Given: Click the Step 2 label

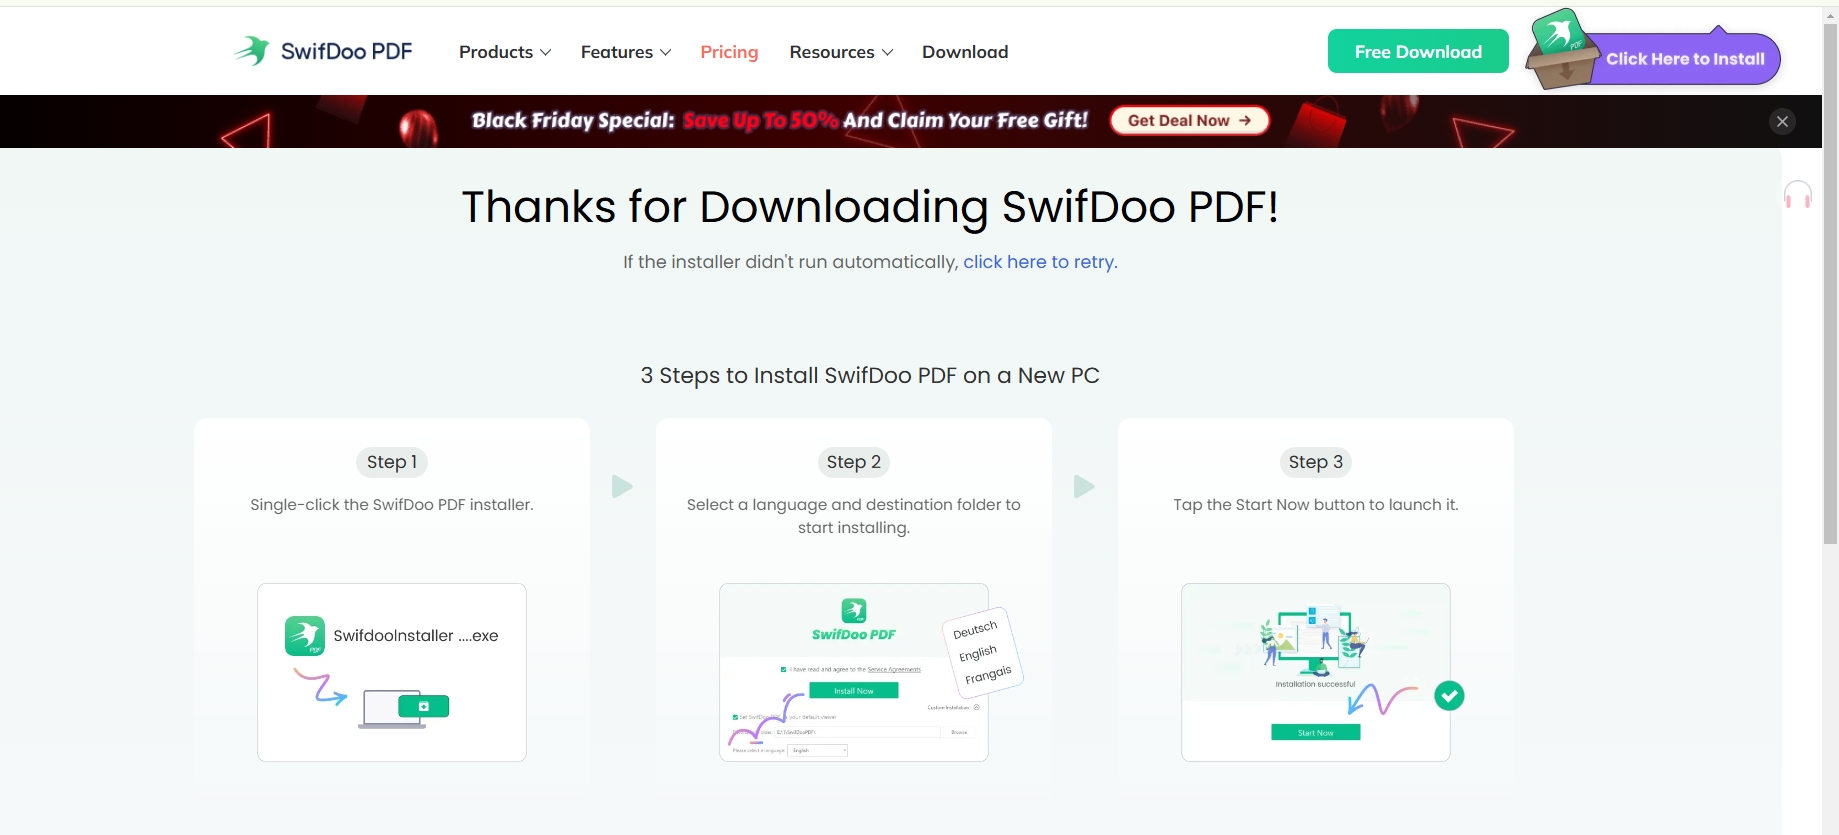Looking at the screenshot, I should point(854,462).
